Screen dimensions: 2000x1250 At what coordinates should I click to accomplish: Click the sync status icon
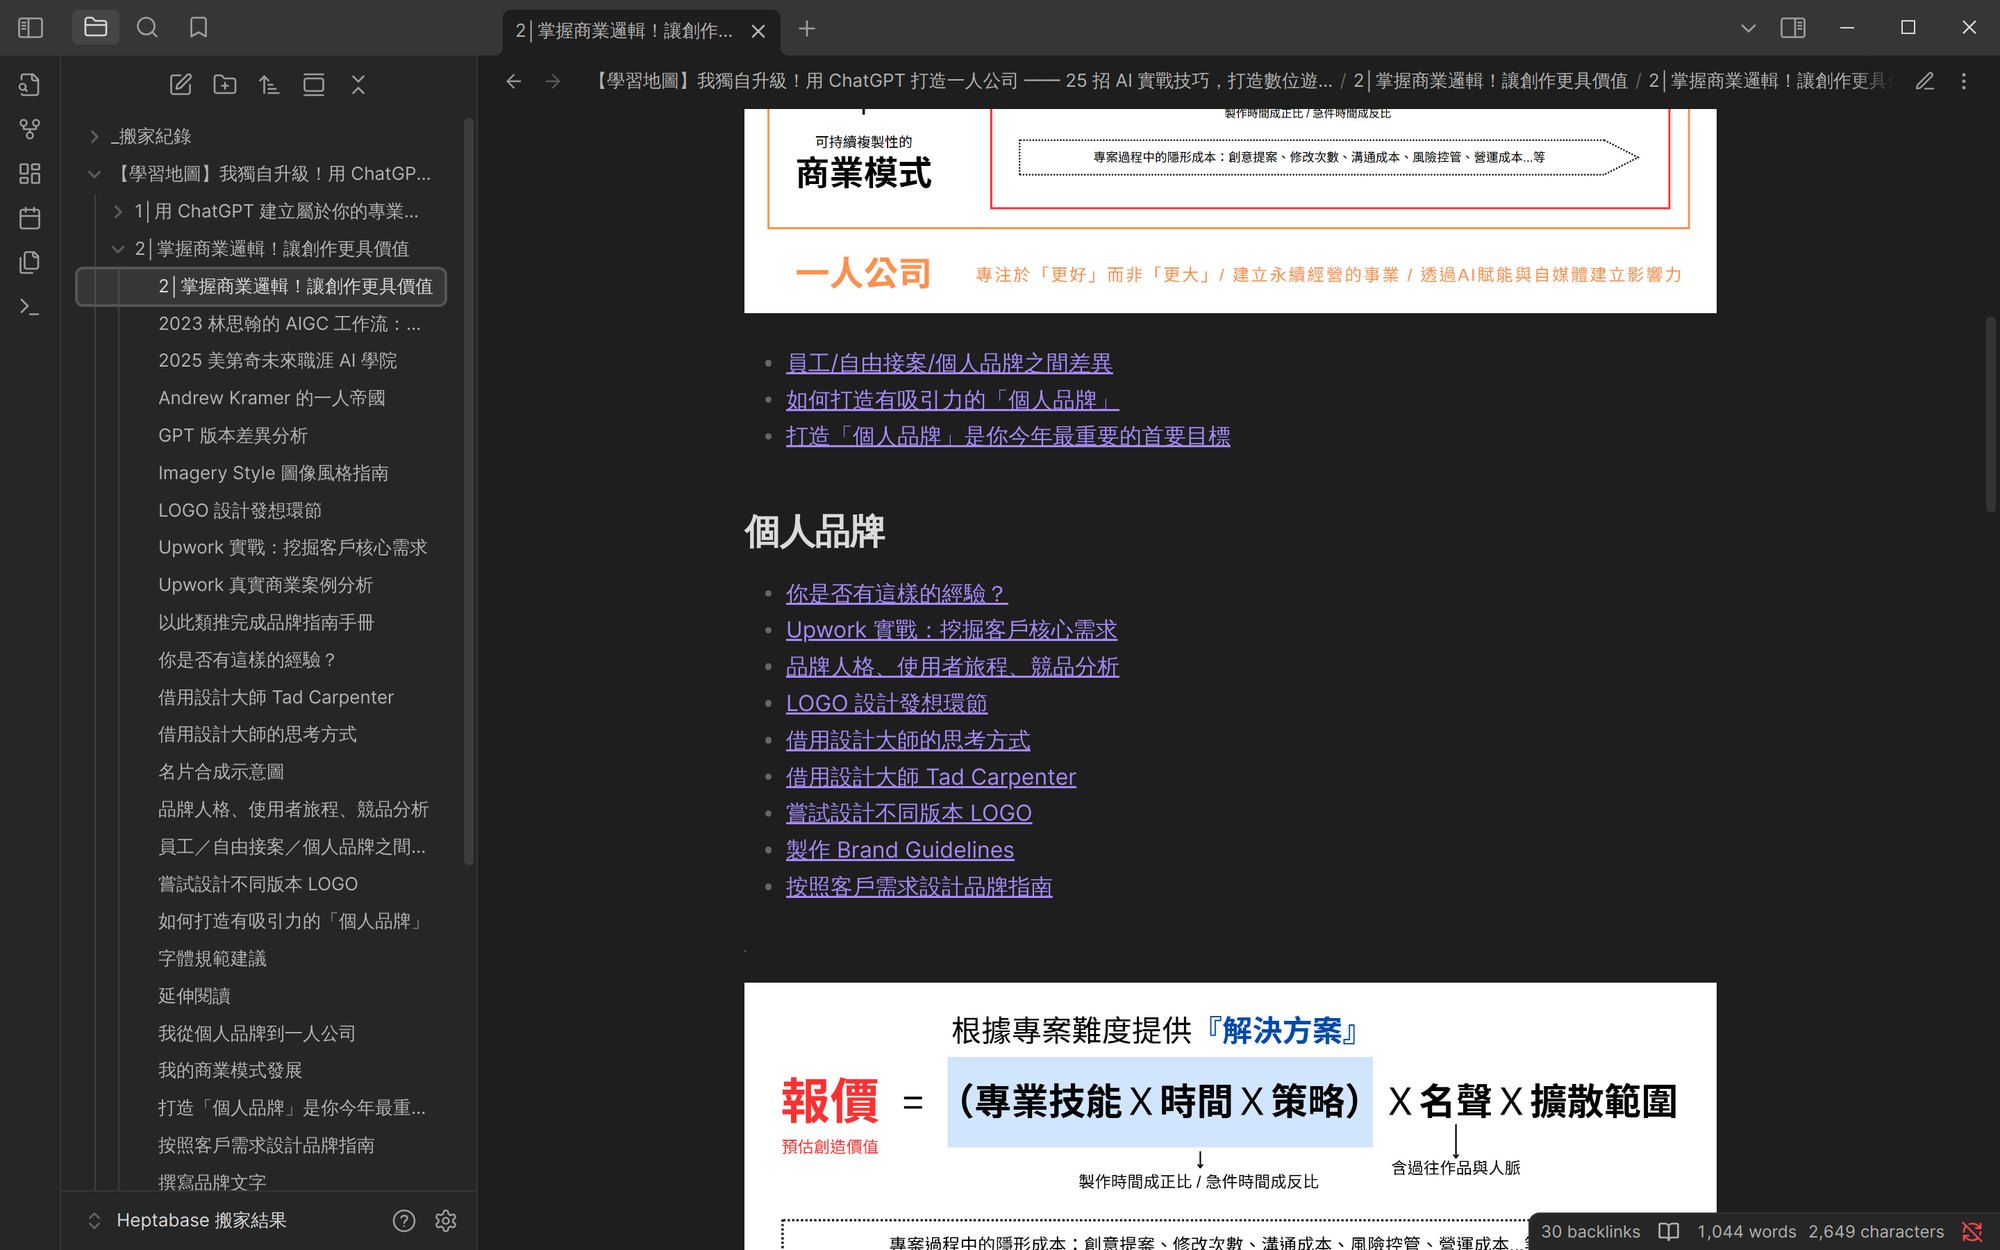tap(1972, 1232)
